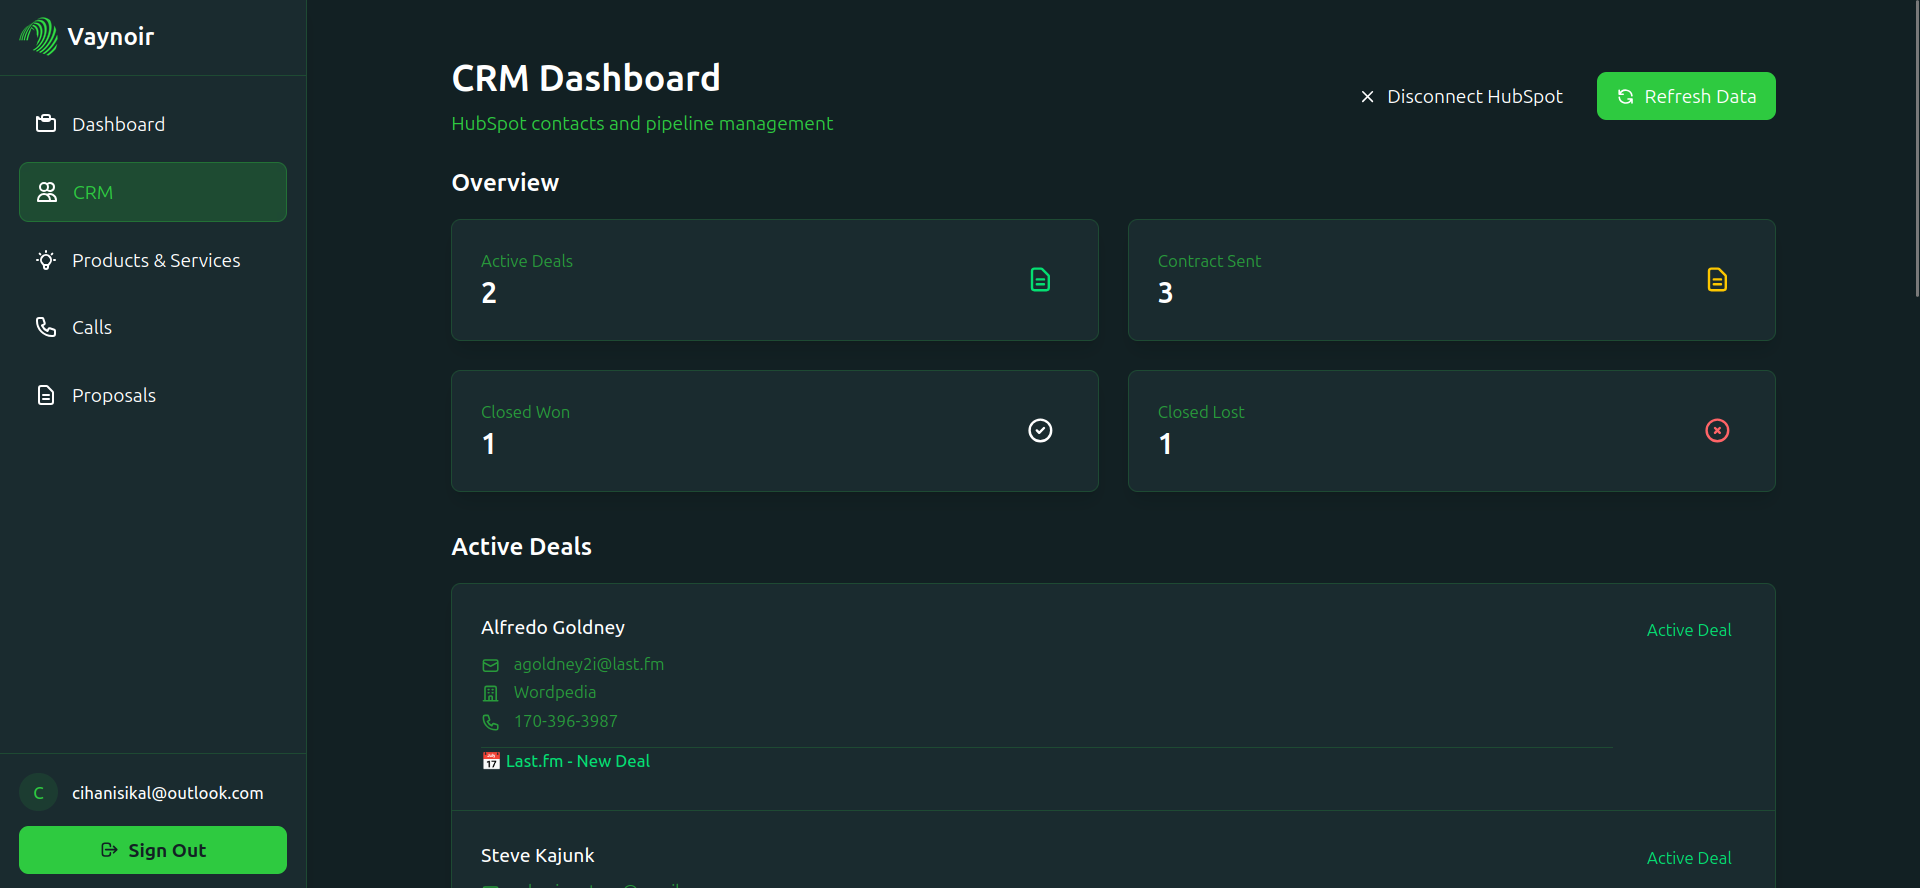This screenshot has height=888, width=1920.
Task: Click the Active Deals card document icon
Action: point(1040,280)
